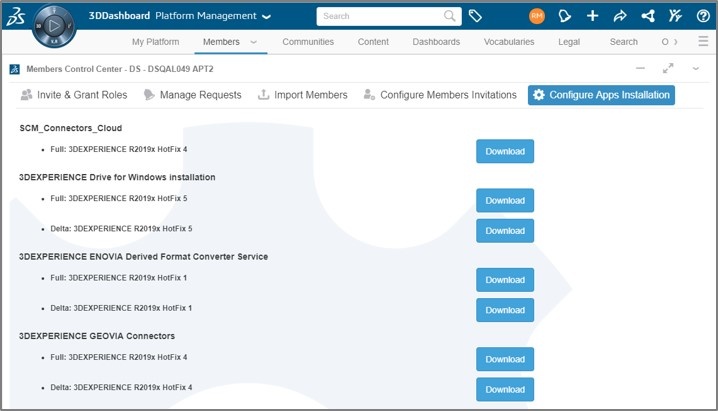Viewport: 718px width, 411px height.
Task: Click the share arrow icon
Action: (620, 16)
